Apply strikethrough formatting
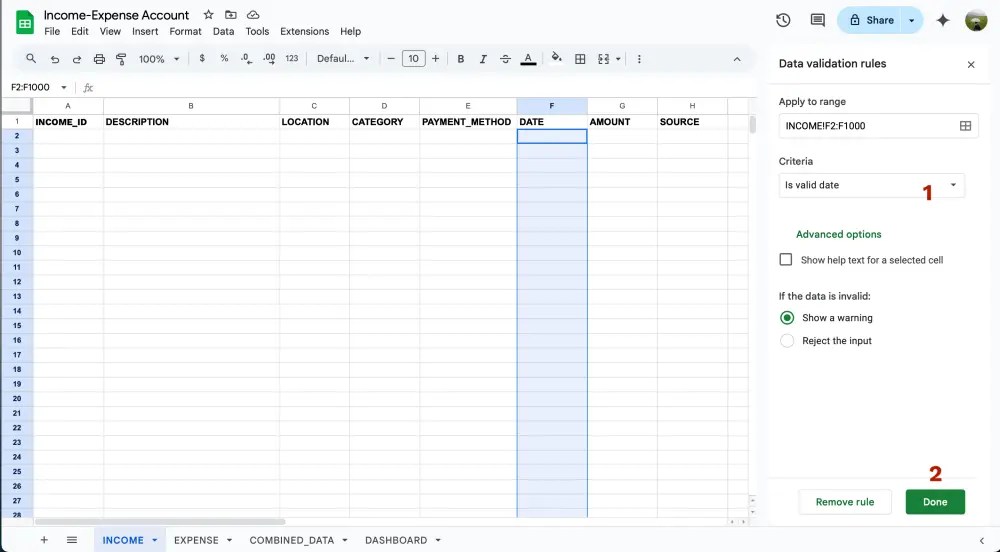Screen dimensions: 1000x552 505,59
